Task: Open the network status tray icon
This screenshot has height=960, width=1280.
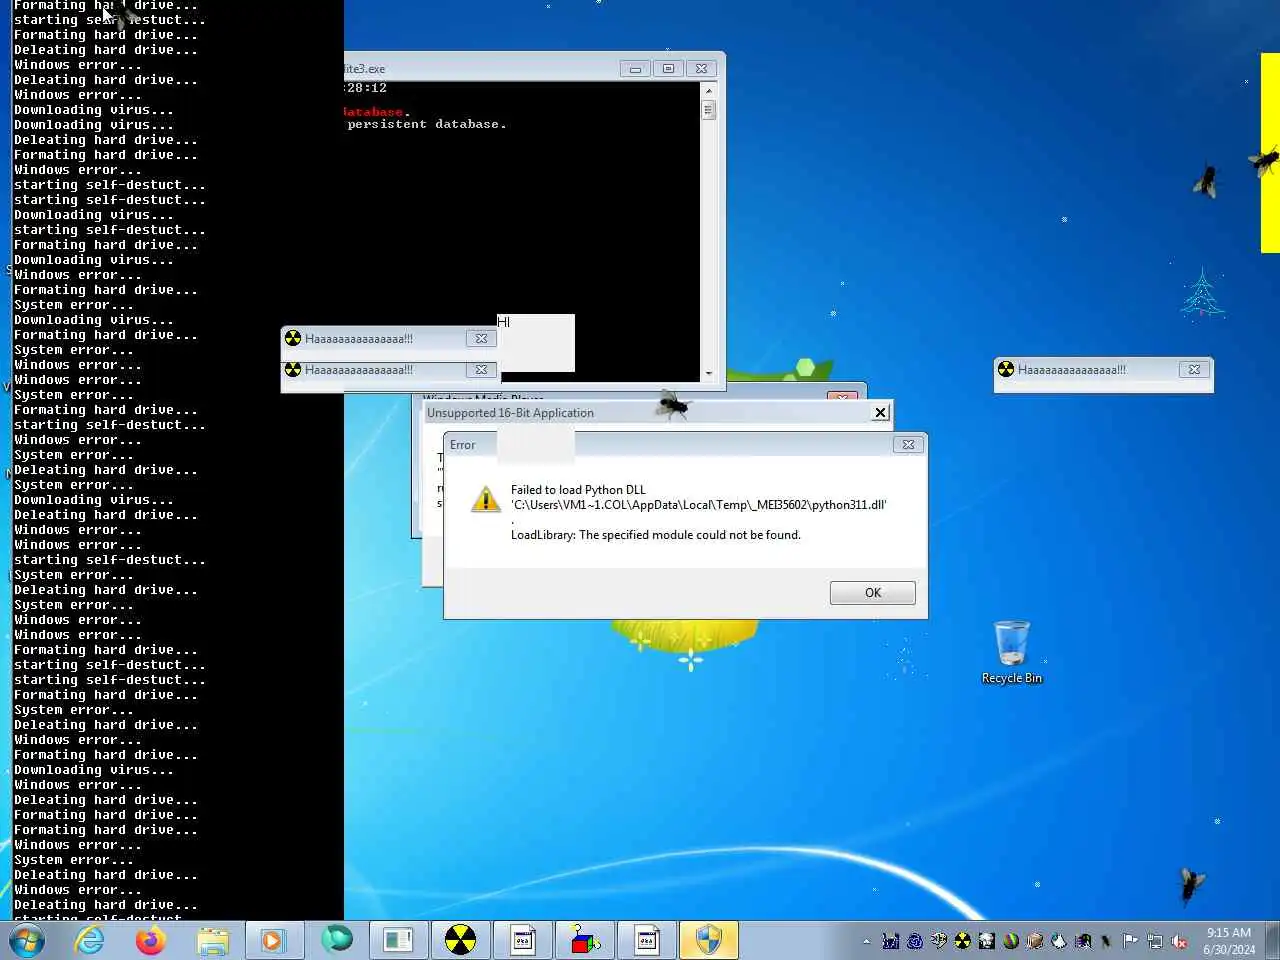Action: tap(1155, 941)
